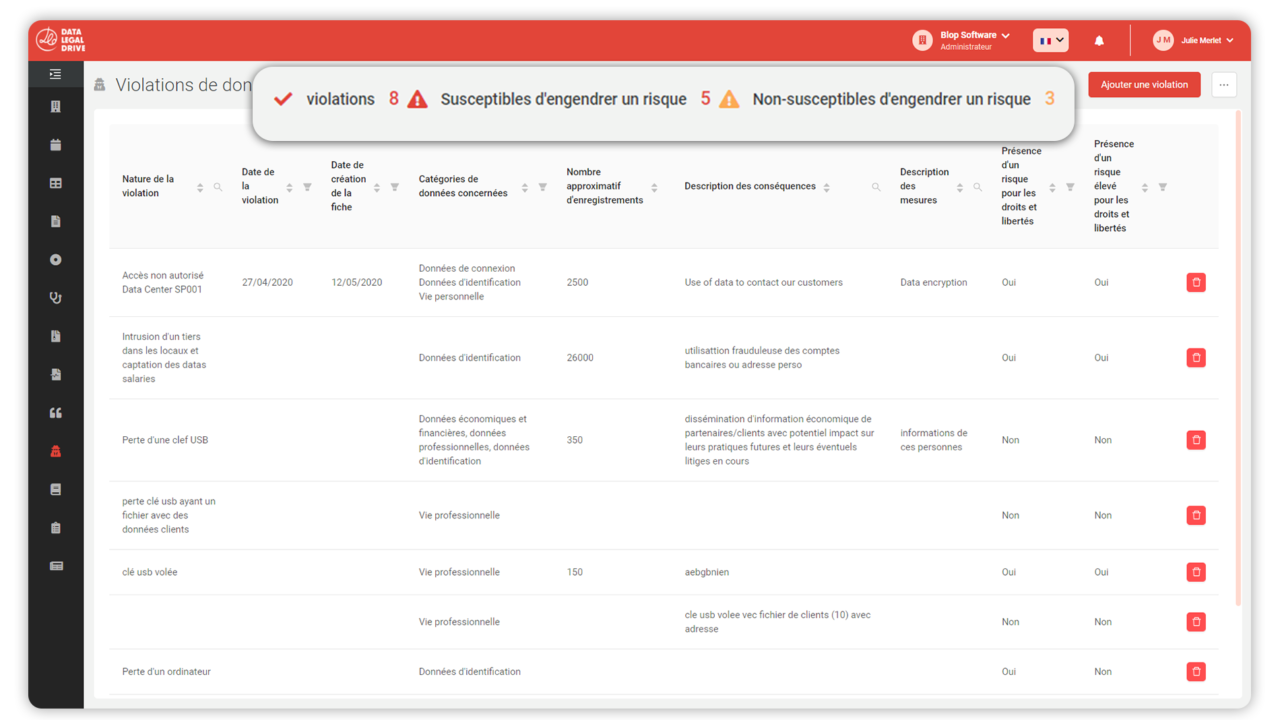Sort by 'Date de création de la fiche'
1280x720 pixels.
377,187
